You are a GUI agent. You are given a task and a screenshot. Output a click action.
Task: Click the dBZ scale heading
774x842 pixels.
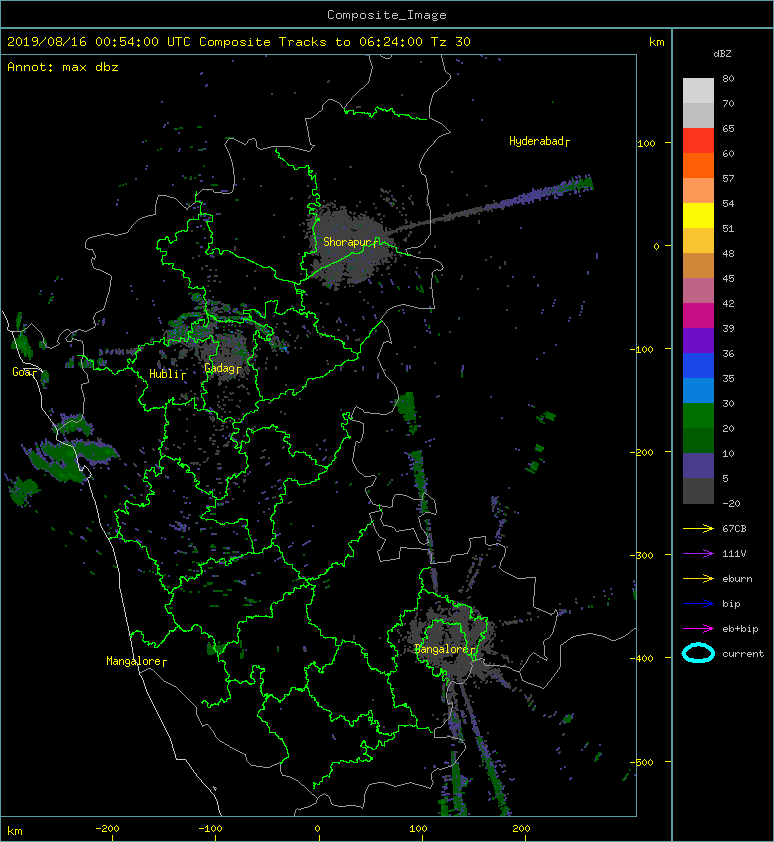point(722,54)
